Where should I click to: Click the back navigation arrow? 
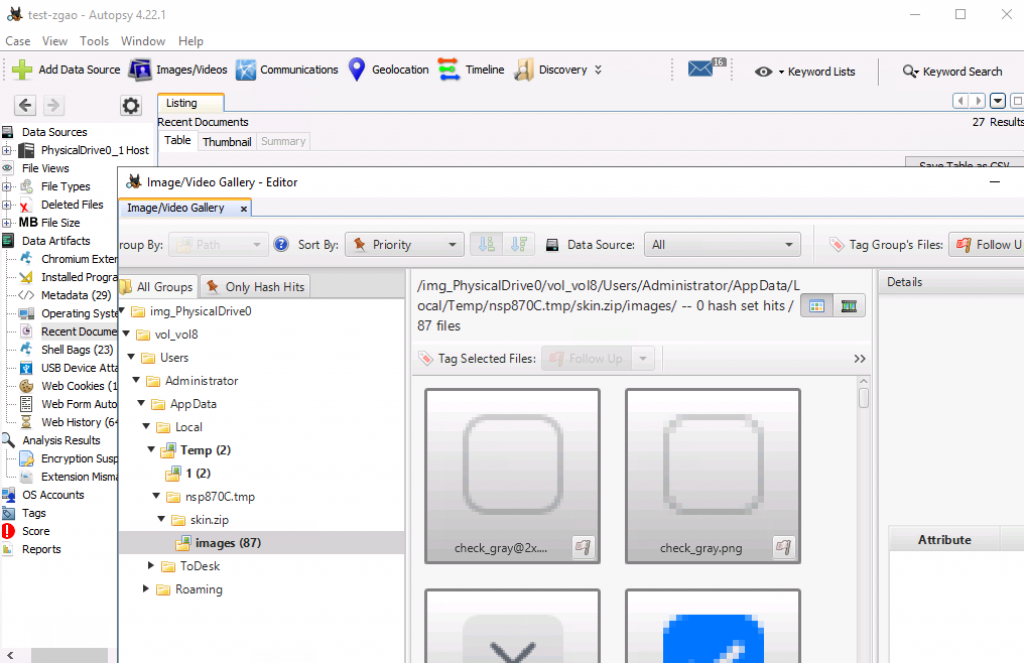tap(25, 106)
